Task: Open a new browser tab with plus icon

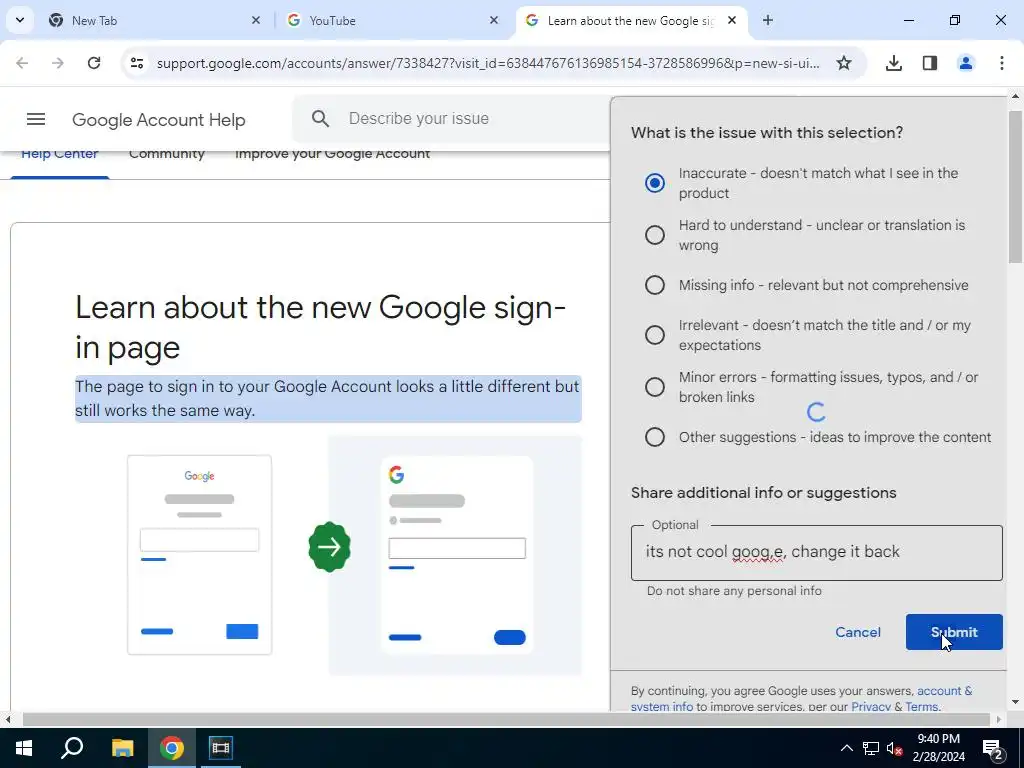Action: [x=768, y=20]
